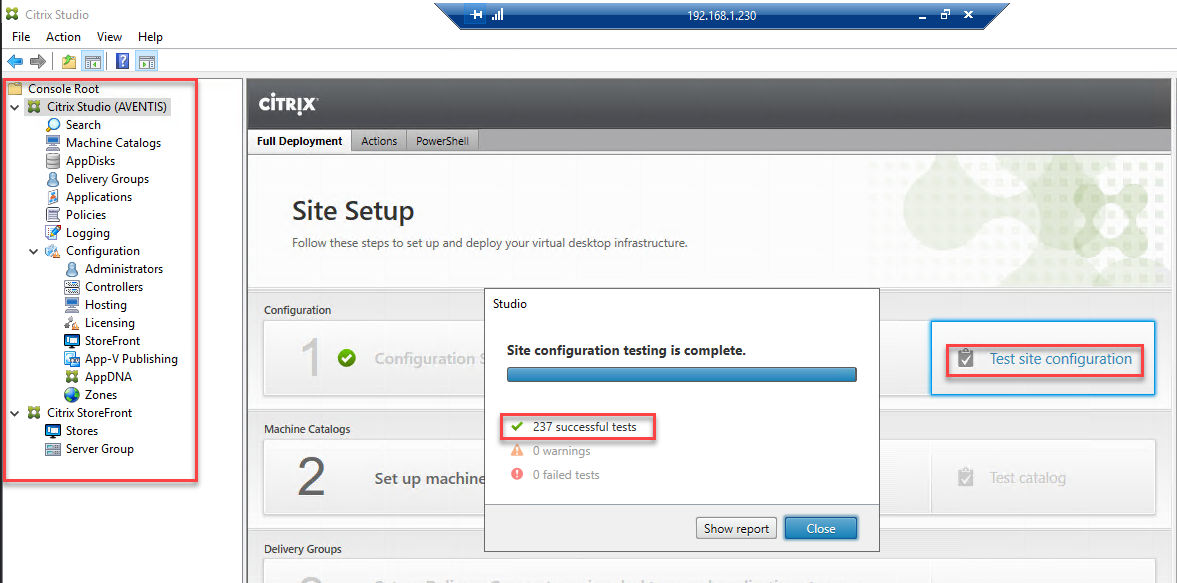This screenshot has width=1177, height=583.
Task: Open Help using the question mark toolbar icon
Action: [x=121, y=60]
